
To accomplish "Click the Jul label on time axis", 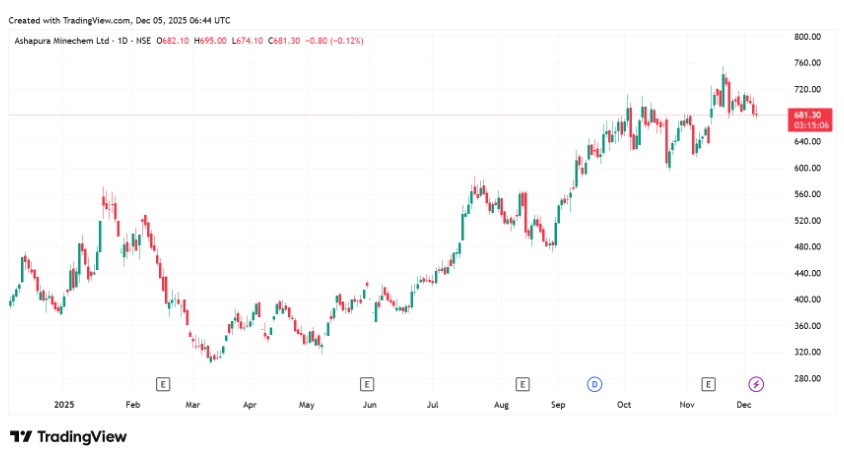I will click(x=432, y=405).
